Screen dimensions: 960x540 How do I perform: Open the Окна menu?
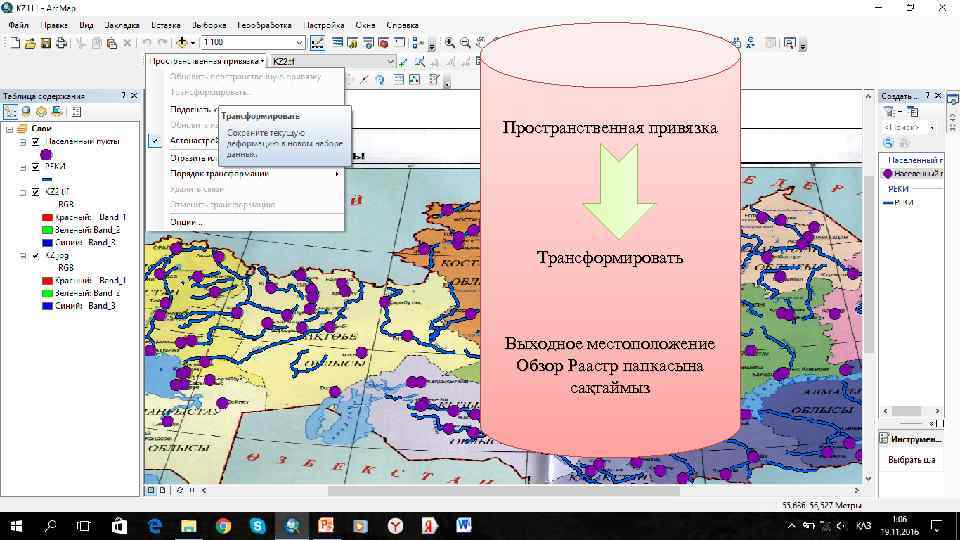coord(365,25)
